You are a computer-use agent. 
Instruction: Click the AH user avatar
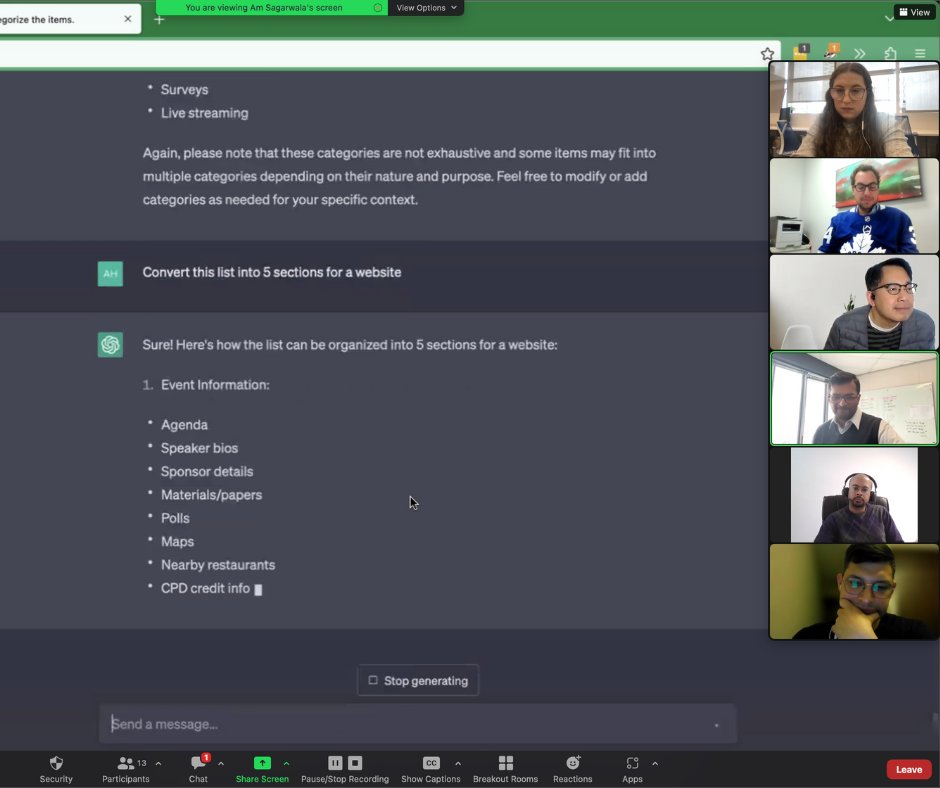[x=110, y=273]
